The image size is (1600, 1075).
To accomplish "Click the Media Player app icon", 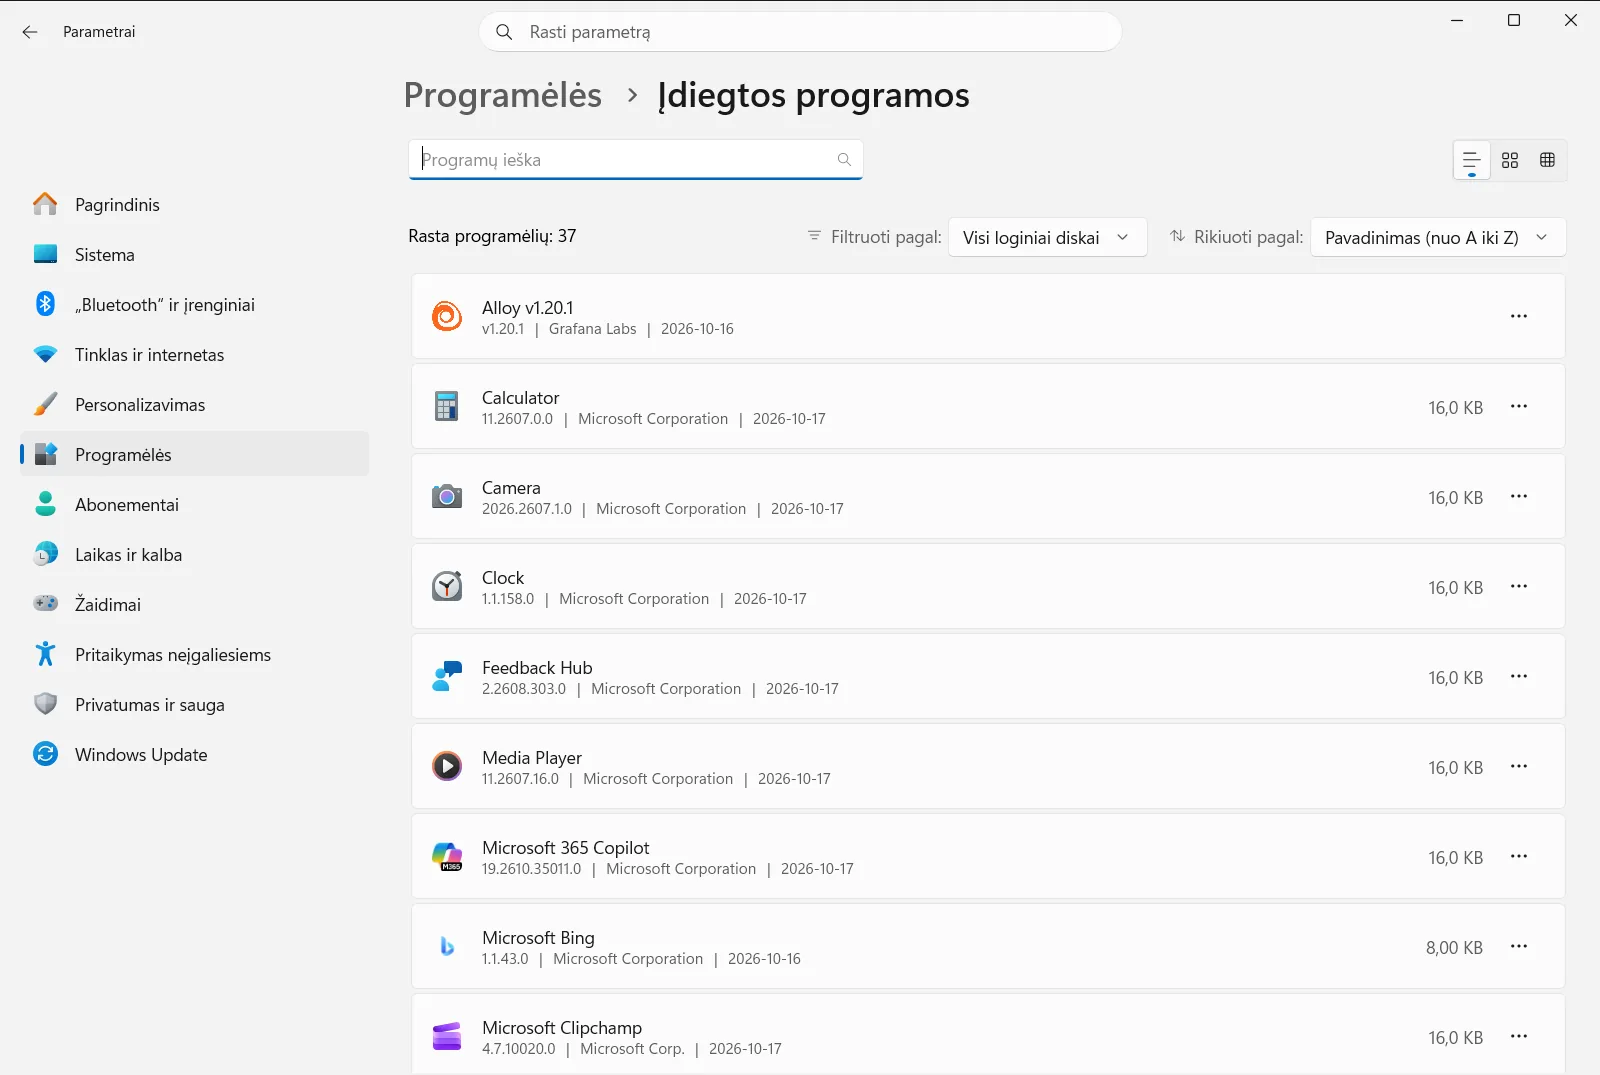I will (446, 766).
